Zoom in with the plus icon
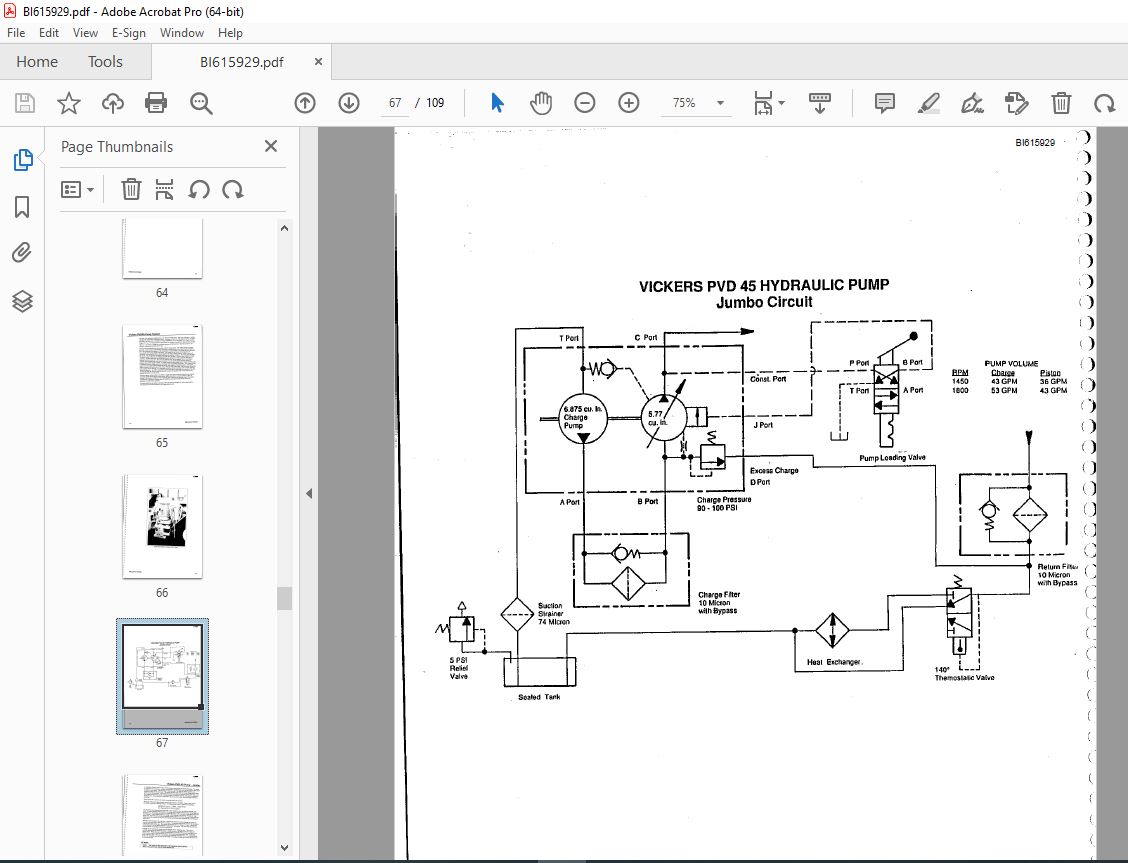 629,103
